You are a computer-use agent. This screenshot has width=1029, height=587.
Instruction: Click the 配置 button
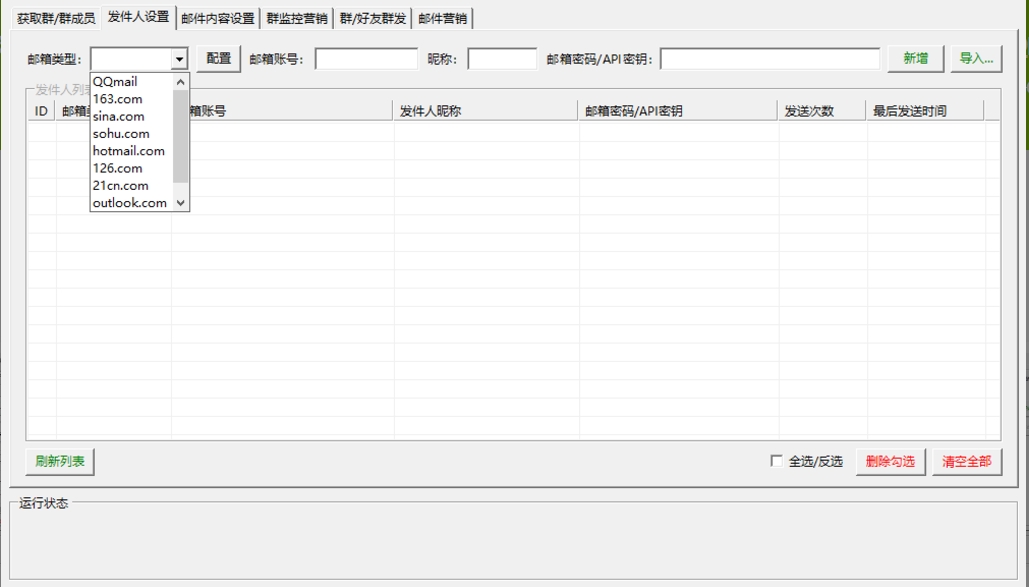219,58
